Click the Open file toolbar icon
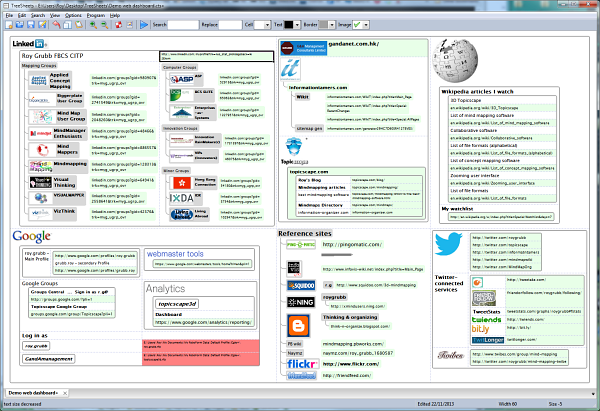Image resolution: width=600 pixels, height=411 pixels. (20, 25)
